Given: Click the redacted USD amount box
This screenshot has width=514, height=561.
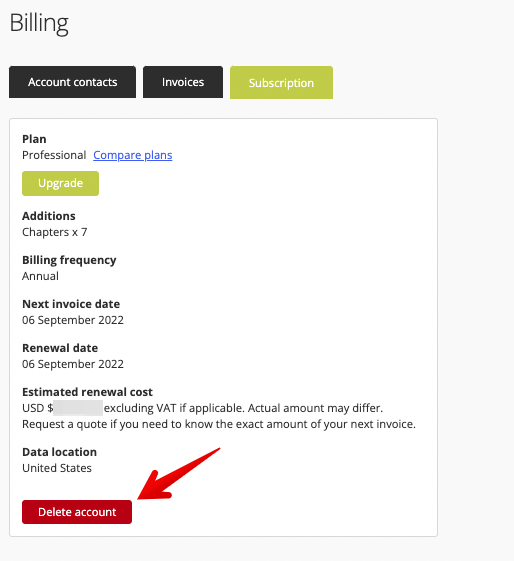Looking at the screenshot, I should tap(78, 408).
